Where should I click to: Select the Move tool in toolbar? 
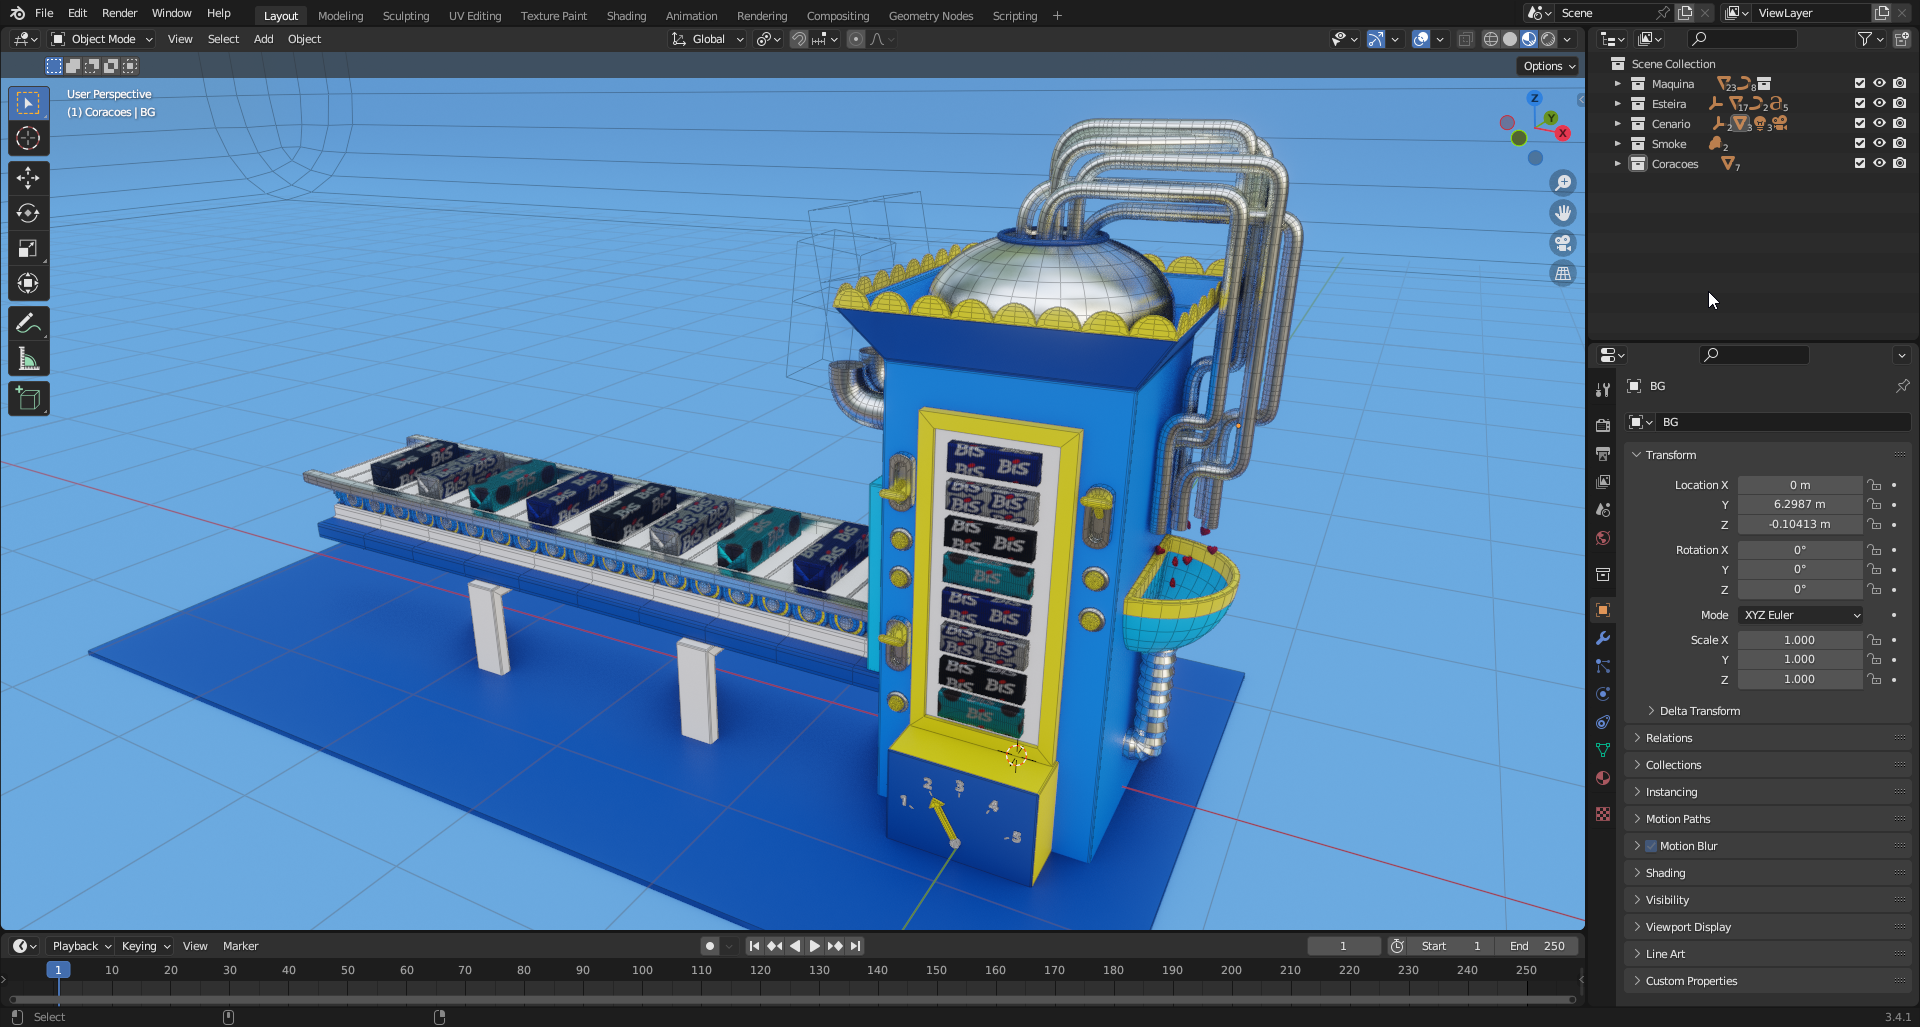28,178
